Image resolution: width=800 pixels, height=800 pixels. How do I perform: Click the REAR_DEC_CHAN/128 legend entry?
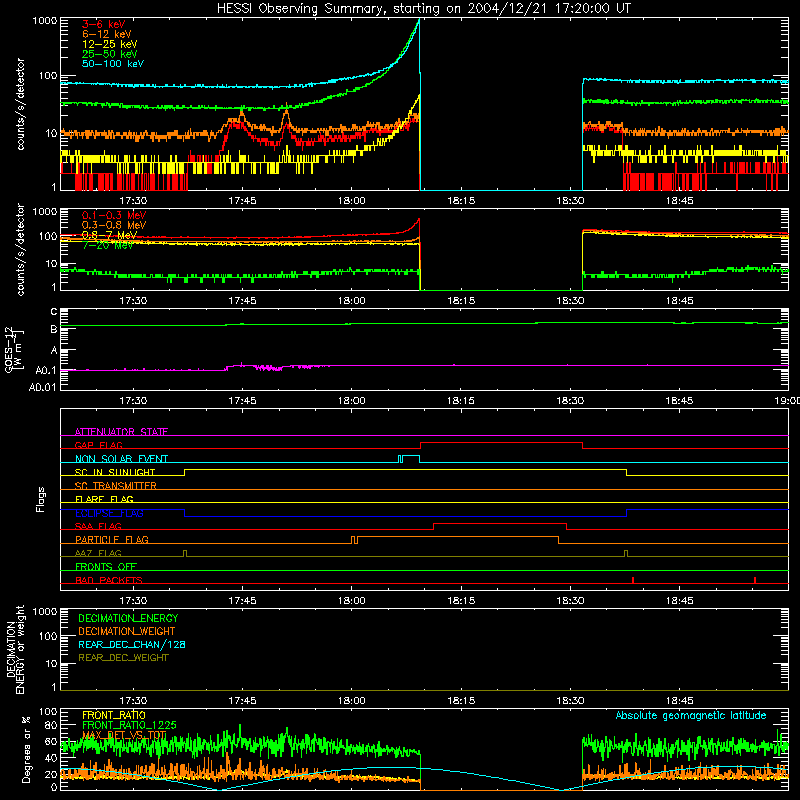click(132, 644)
